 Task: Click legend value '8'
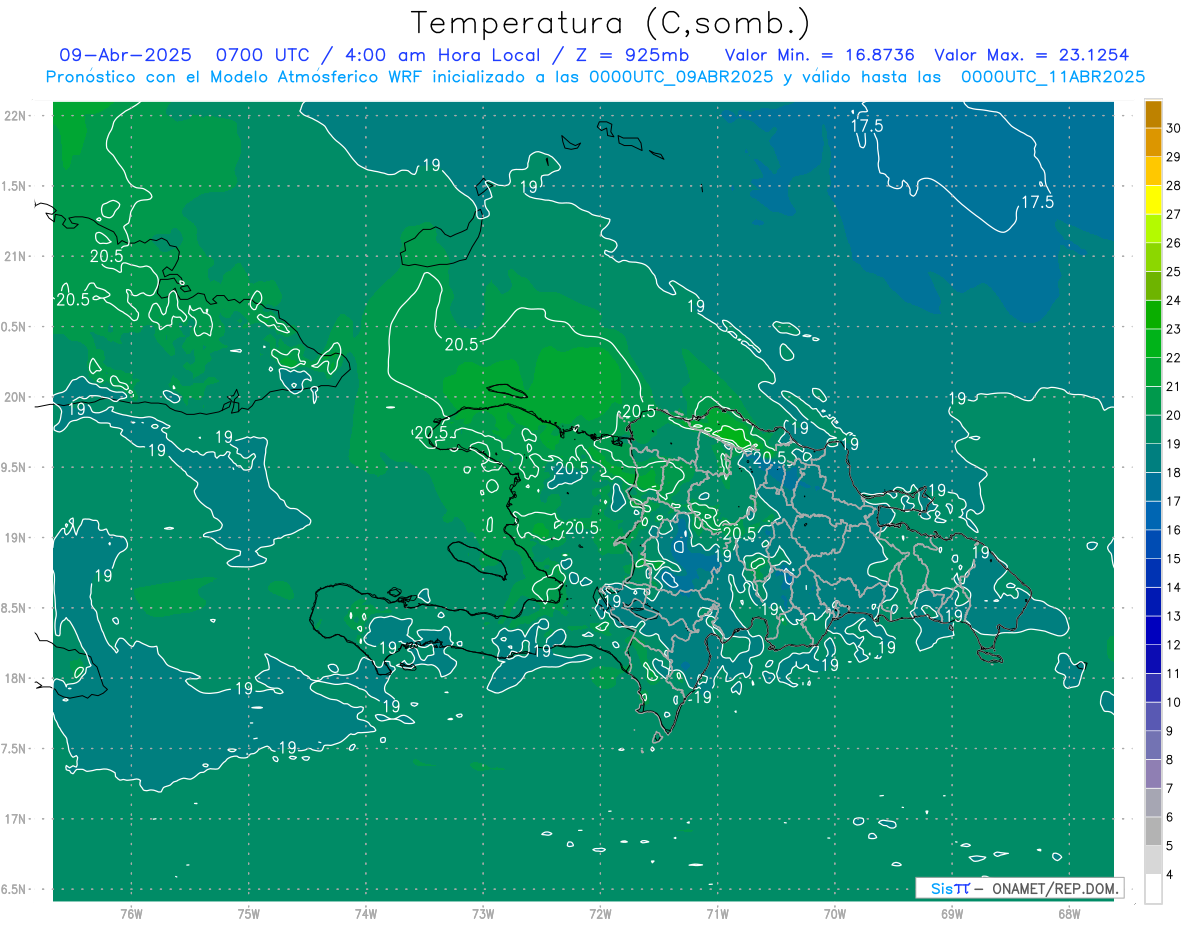coord(1171,760)
